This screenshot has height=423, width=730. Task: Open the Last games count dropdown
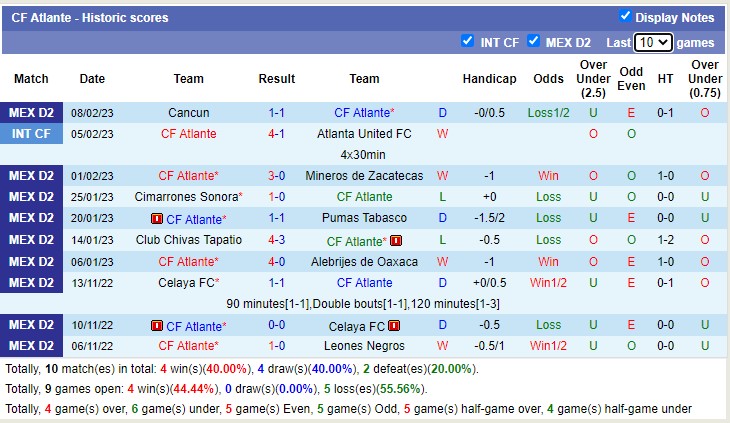(x=653, y=43)
